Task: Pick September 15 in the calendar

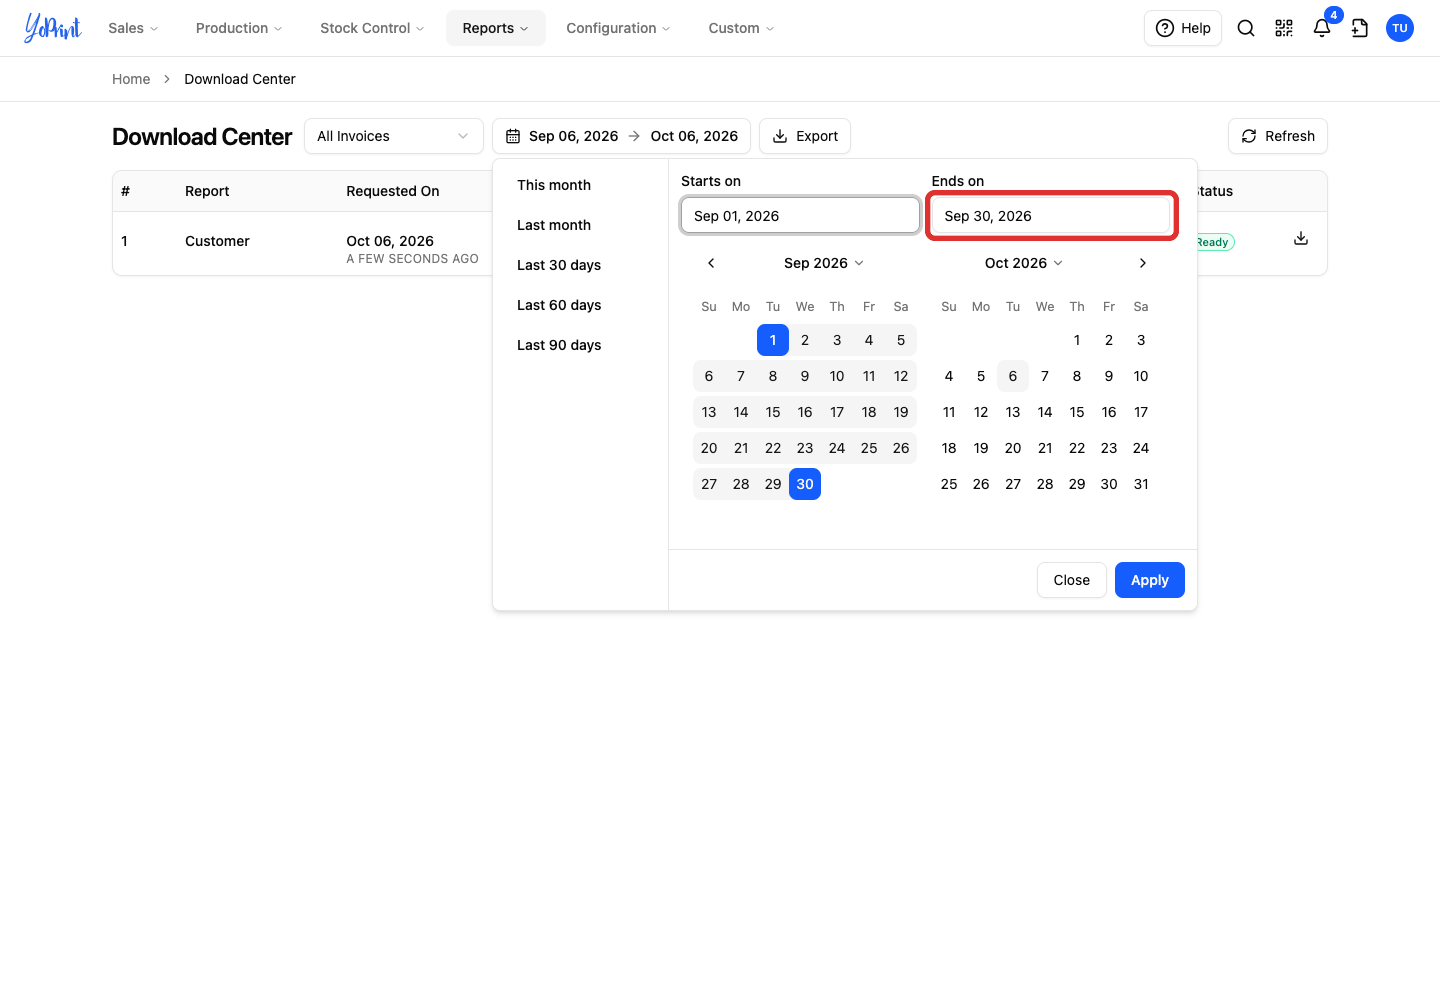Action: (x=773, y=412)
